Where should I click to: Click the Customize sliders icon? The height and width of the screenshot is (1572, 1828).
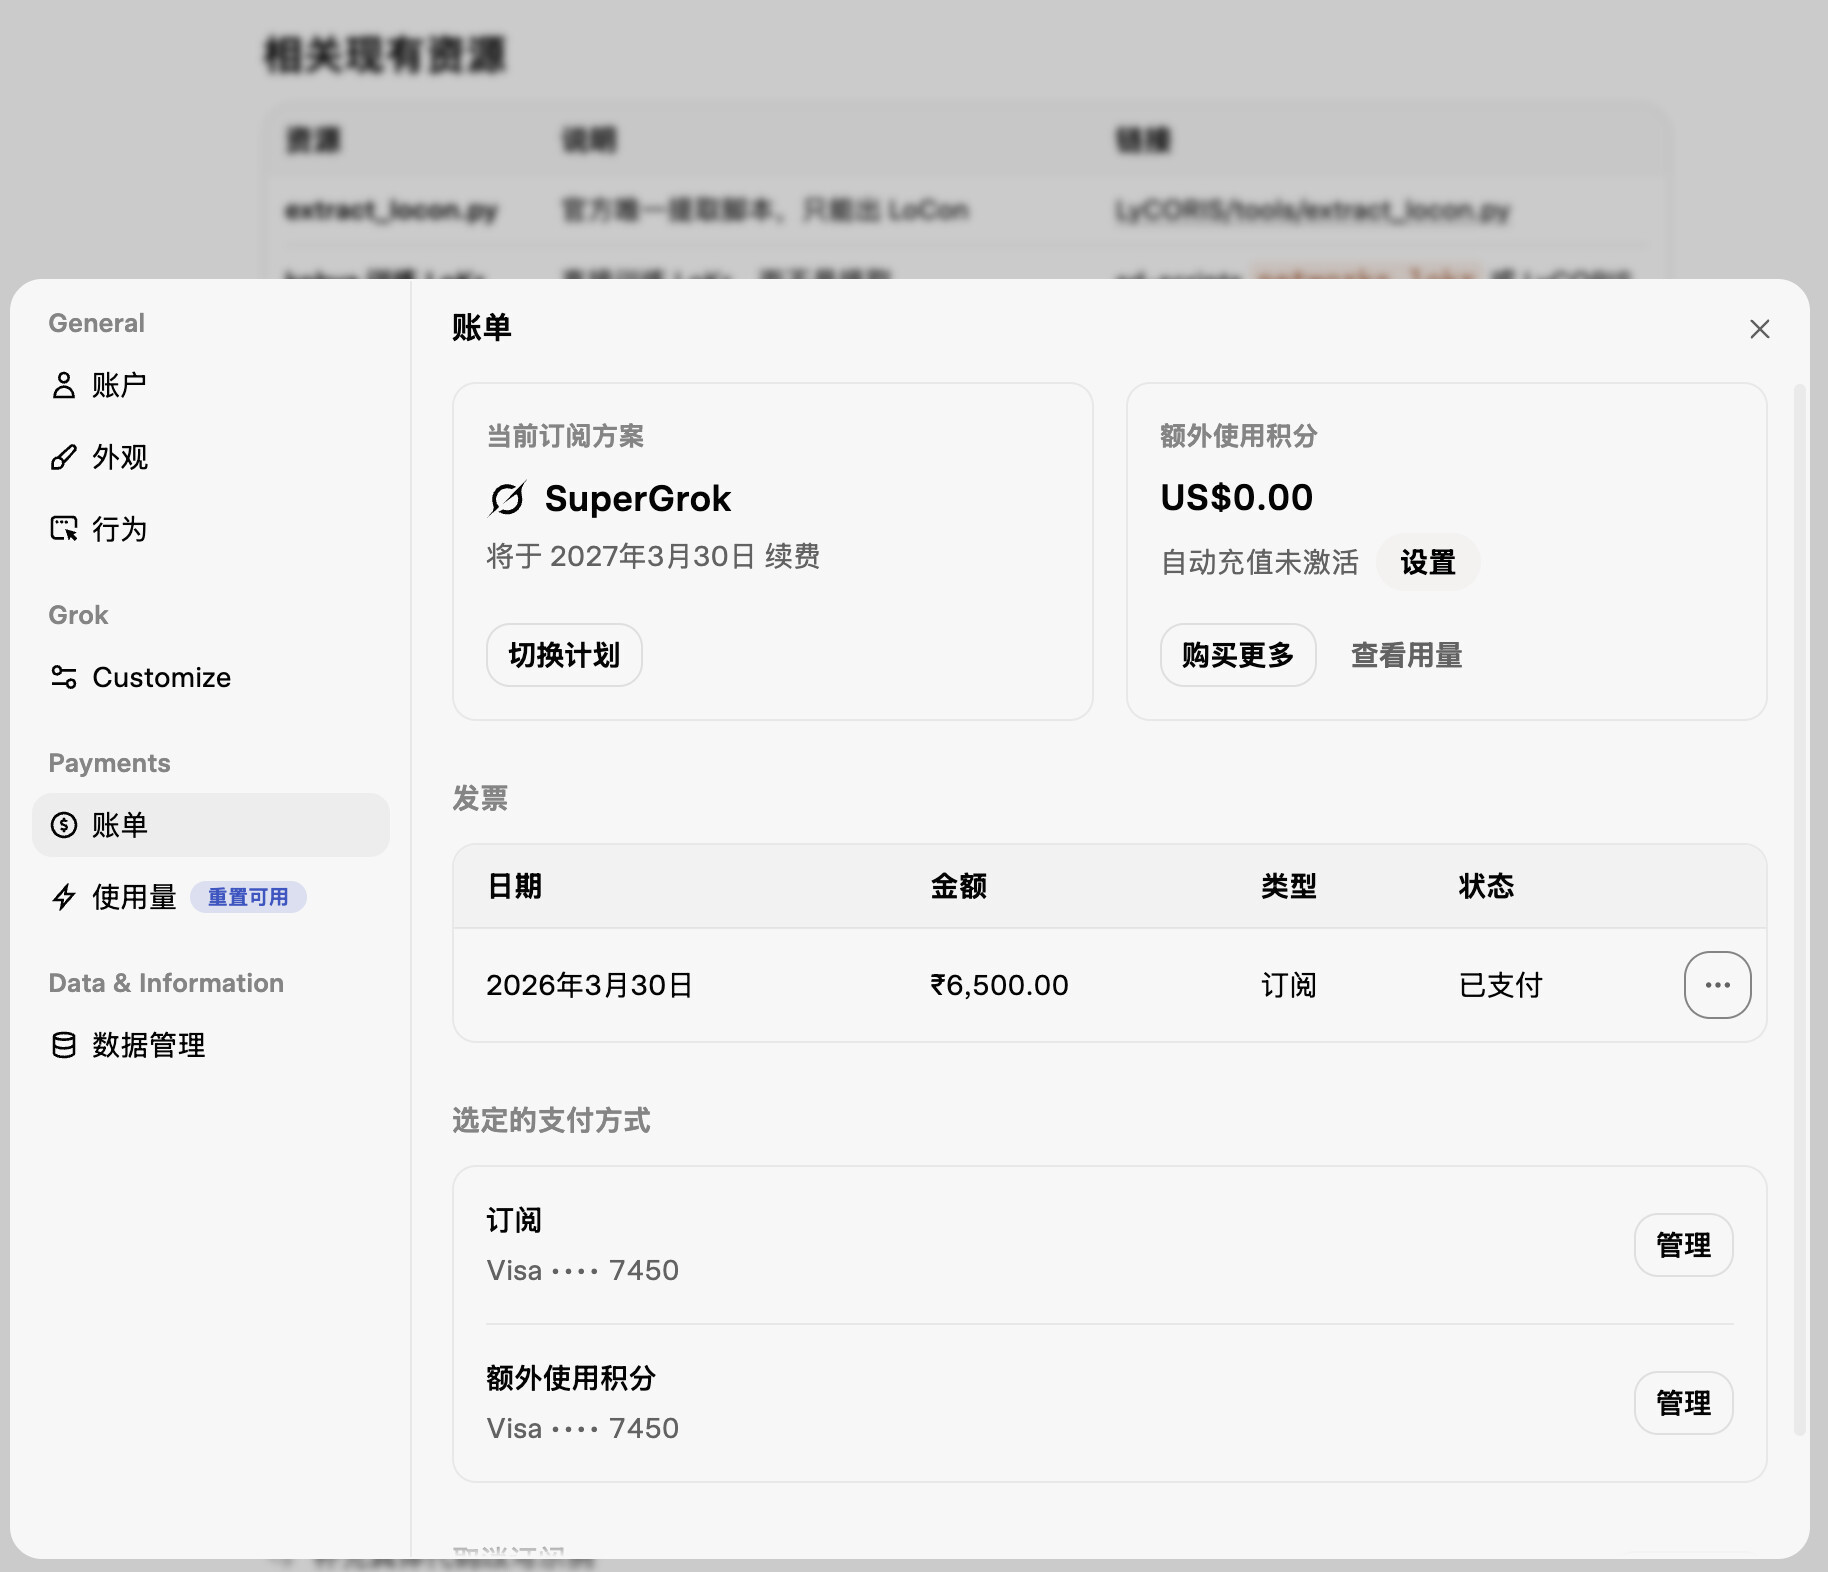64,677
